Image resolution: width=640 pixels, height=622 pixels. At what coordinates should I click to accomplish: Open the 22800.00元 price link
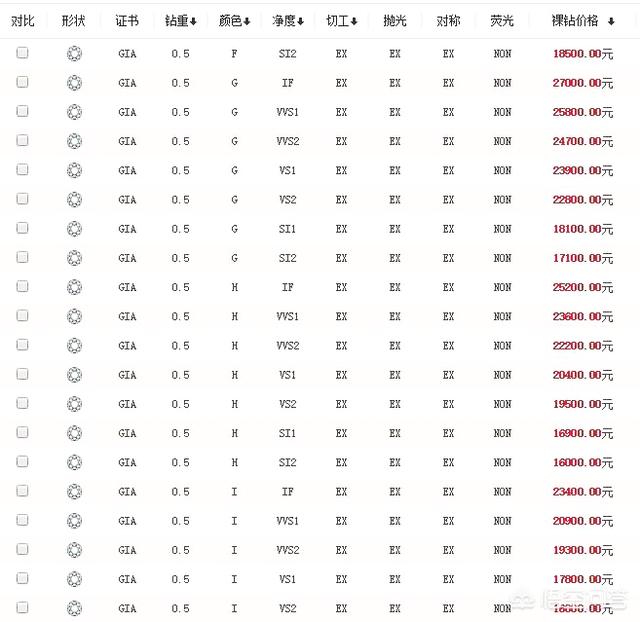point(582,200)
